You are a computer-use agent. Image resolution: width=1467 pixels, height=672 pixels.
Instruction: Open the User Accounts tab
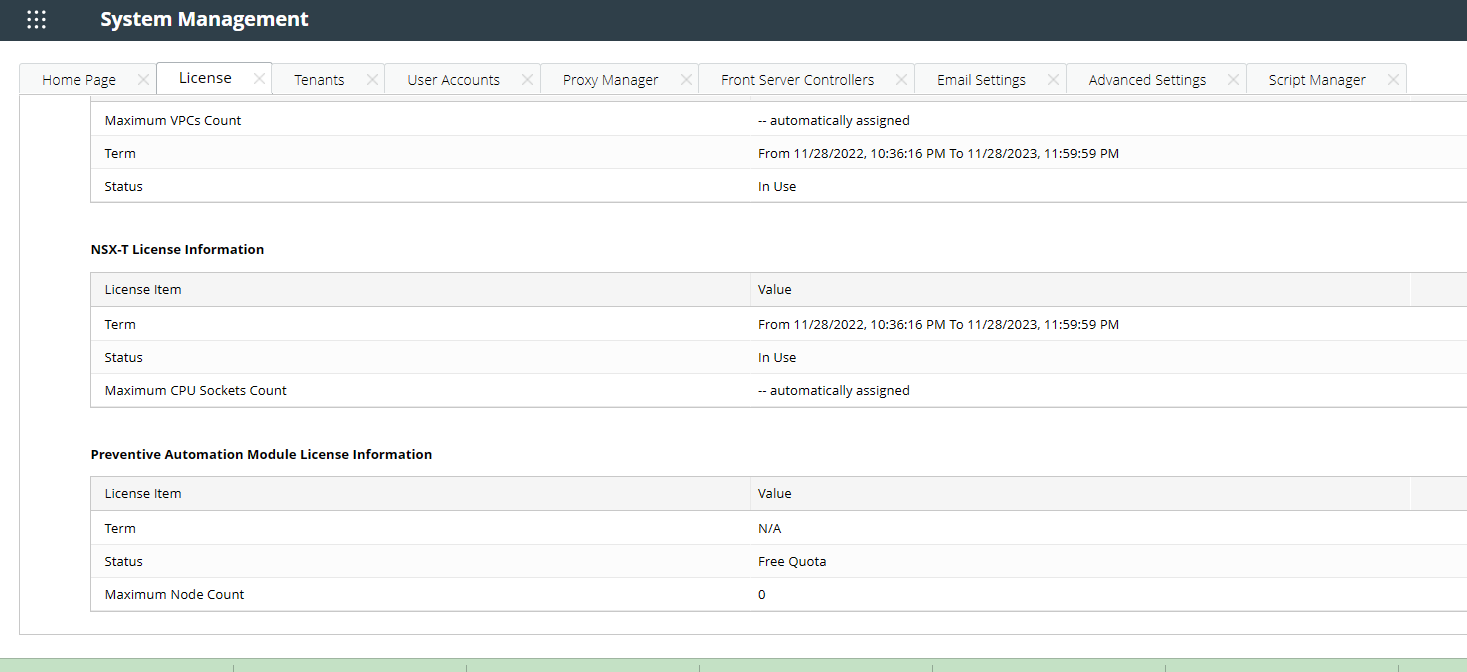pyautogui.click(x=452, y=79)
